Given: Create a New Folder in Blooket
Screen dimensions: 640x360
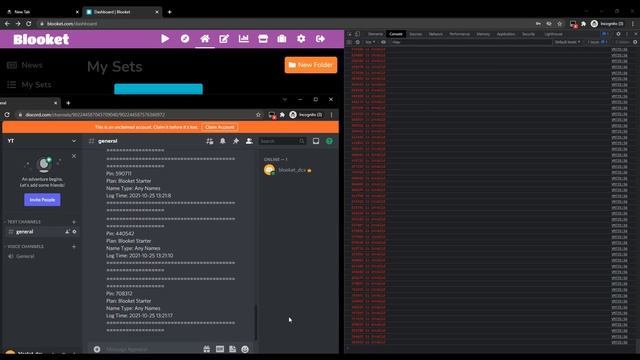Looking at the screenshot, I should pyautogui.click(x=311, y=65).
